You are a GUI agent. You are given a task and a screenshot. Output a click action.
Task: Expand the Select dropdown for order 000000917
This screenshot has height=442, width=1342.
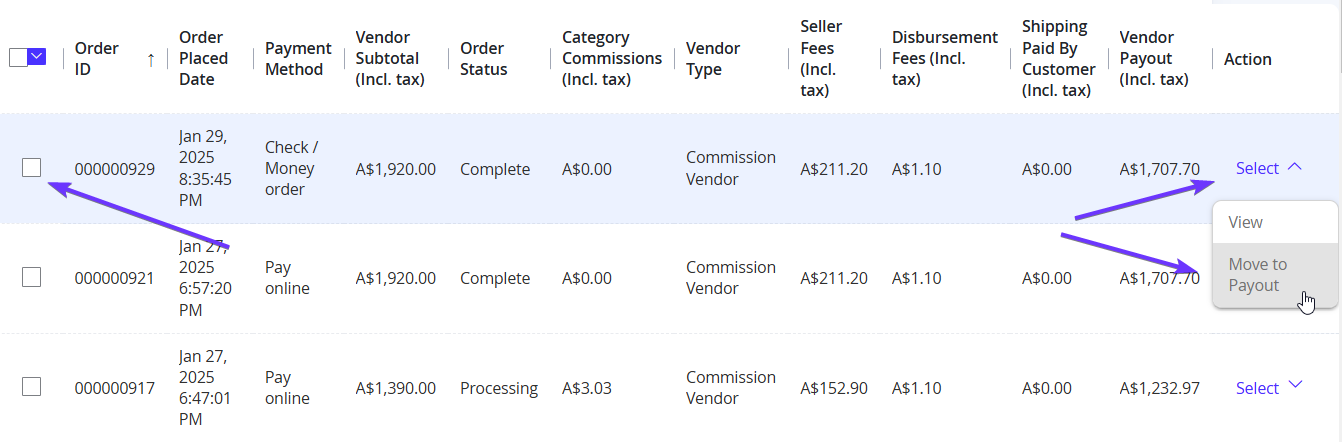point(1269,388)
